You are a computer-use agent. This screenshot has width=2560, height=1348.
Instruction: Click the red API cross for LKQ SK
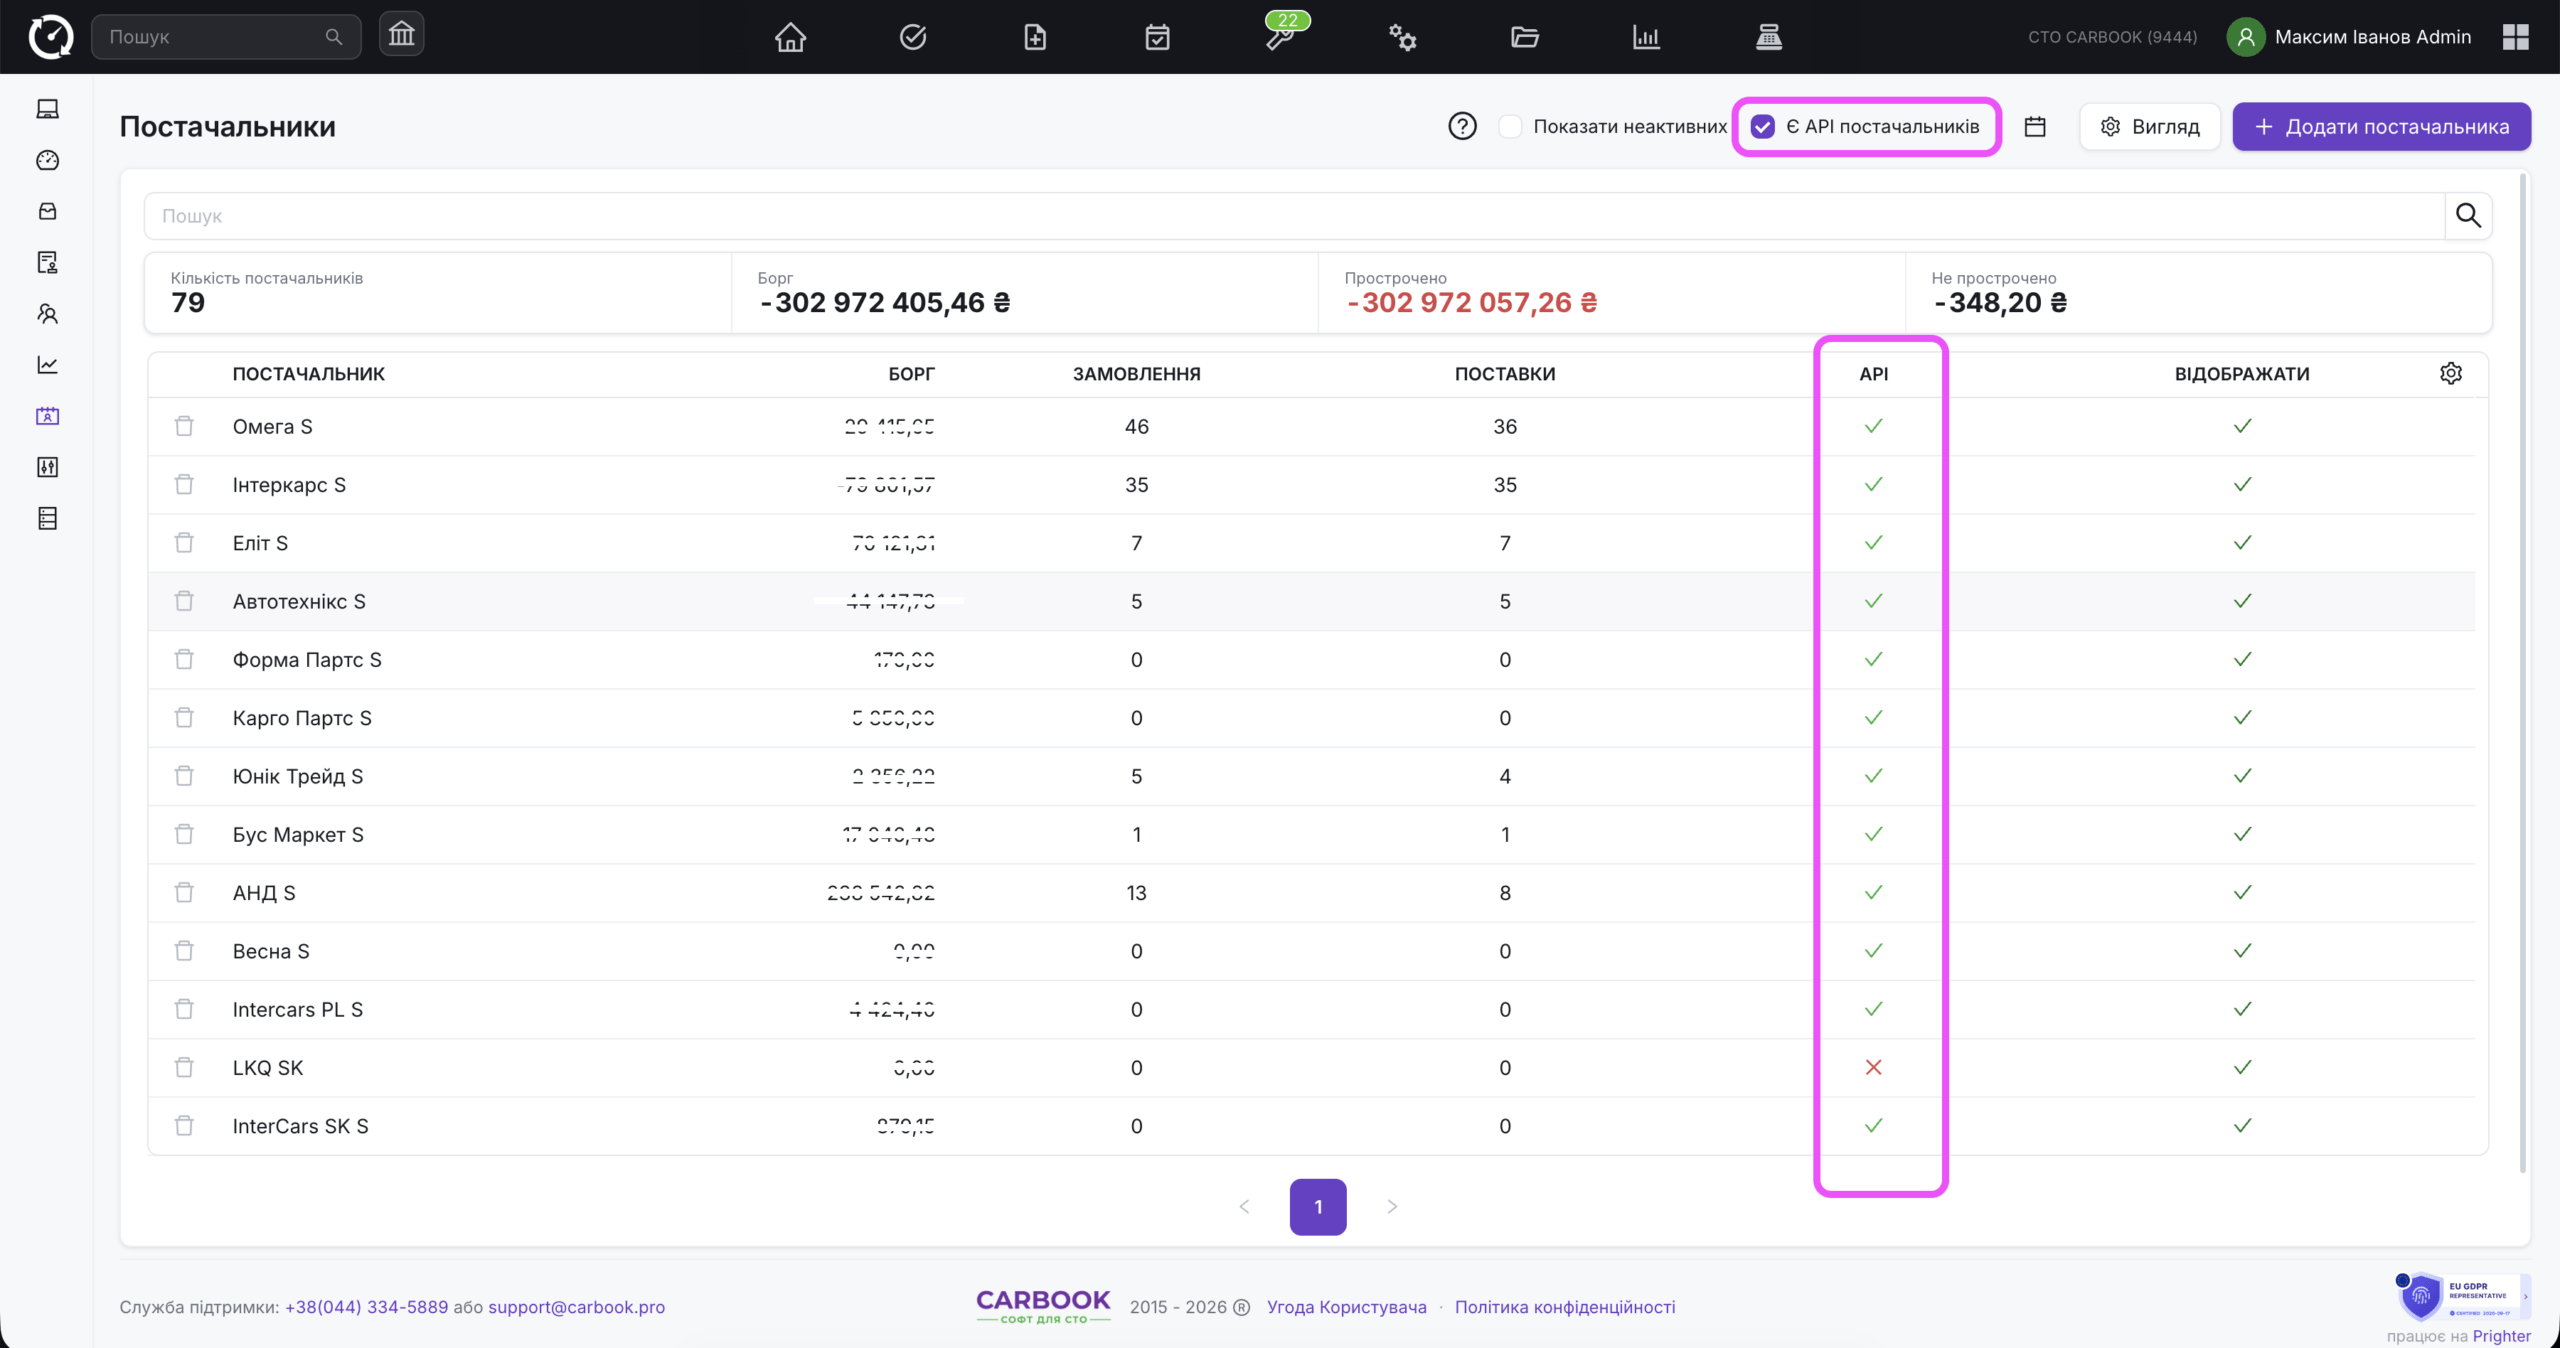[1874, 1067]
